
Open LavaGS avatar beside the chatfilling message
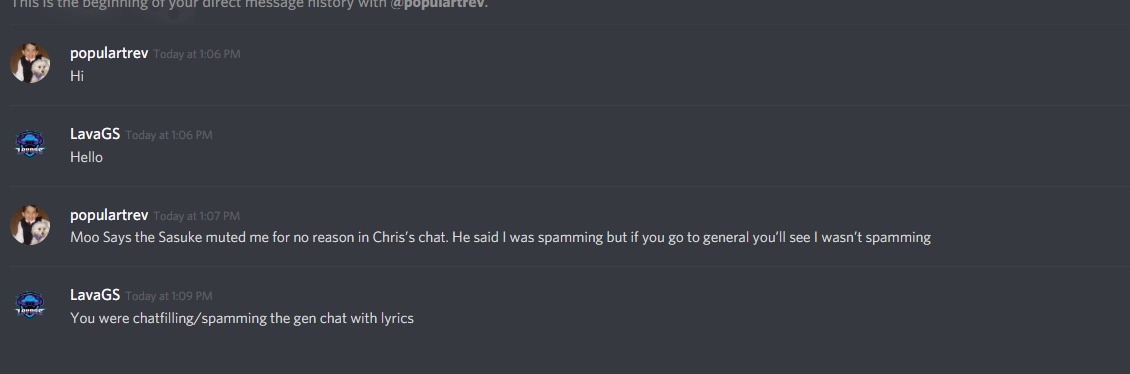click(30, 305)
